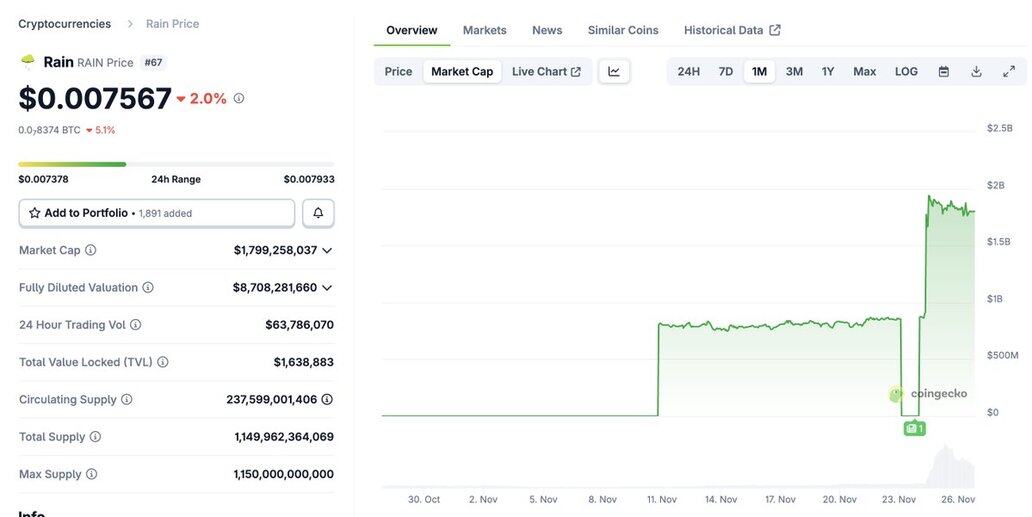Expand chart to fullscreen
Viewport: 1032px width, 517px height.
[x=1009, y=72]
